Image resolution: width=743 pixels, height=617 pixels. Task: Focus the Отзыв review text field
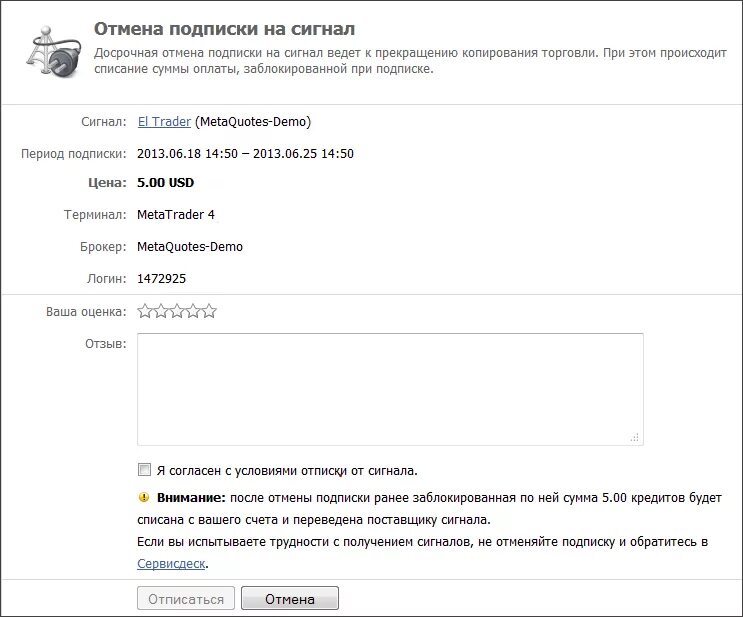390,389
